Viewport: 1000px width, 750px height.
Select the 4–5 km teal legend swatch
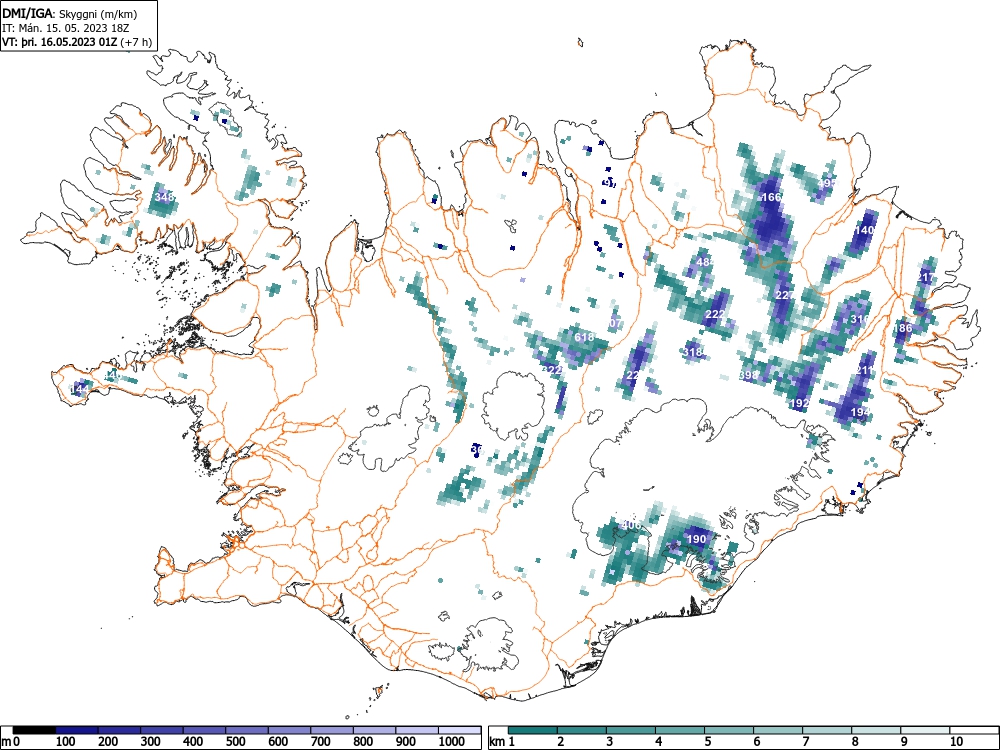[x=680, y=730]
